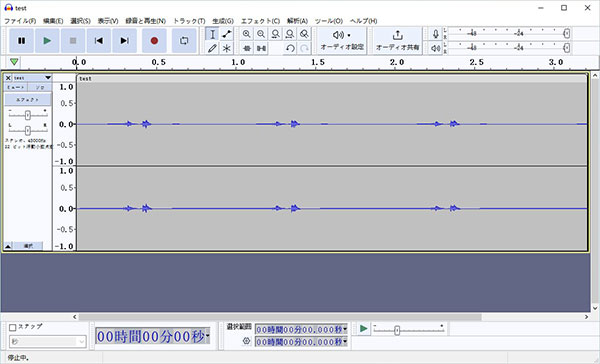The image size is (600, 364).
Task: Click the Zoom In magnifier icon
Action: (247, 34)
